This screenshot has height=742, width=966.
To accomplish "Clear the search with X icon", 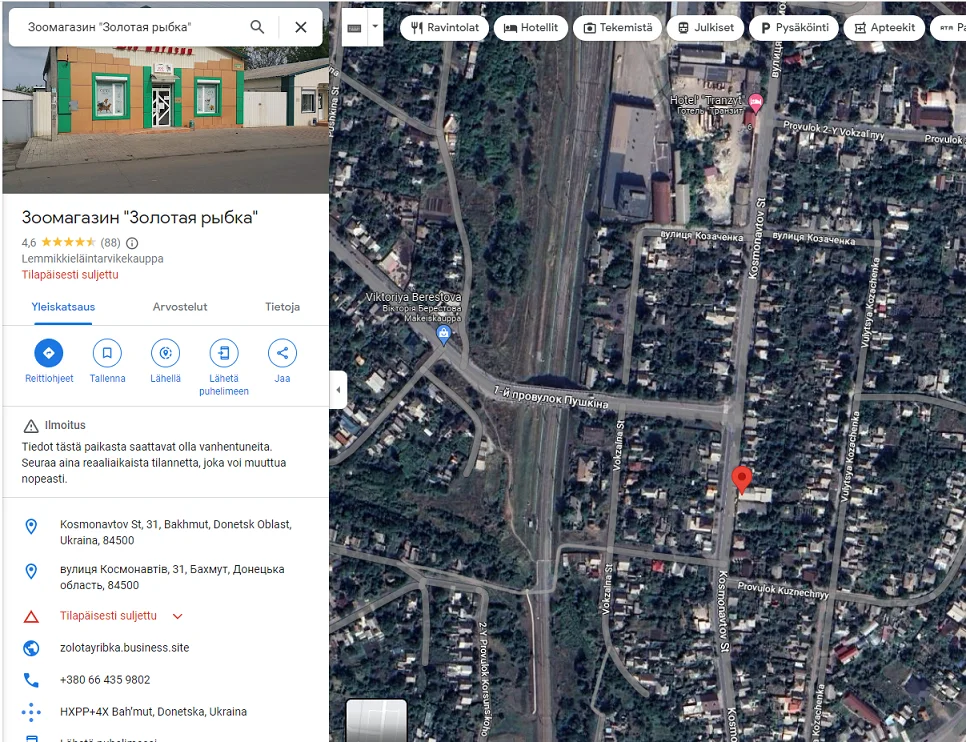I will (x=301, y=27).
